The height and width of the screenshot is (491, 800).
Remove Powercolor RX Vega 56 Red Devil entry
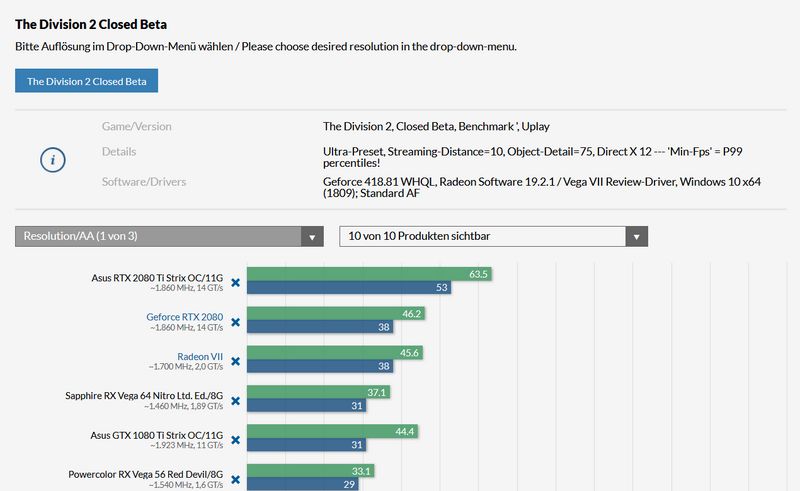[x=235, y=479]
